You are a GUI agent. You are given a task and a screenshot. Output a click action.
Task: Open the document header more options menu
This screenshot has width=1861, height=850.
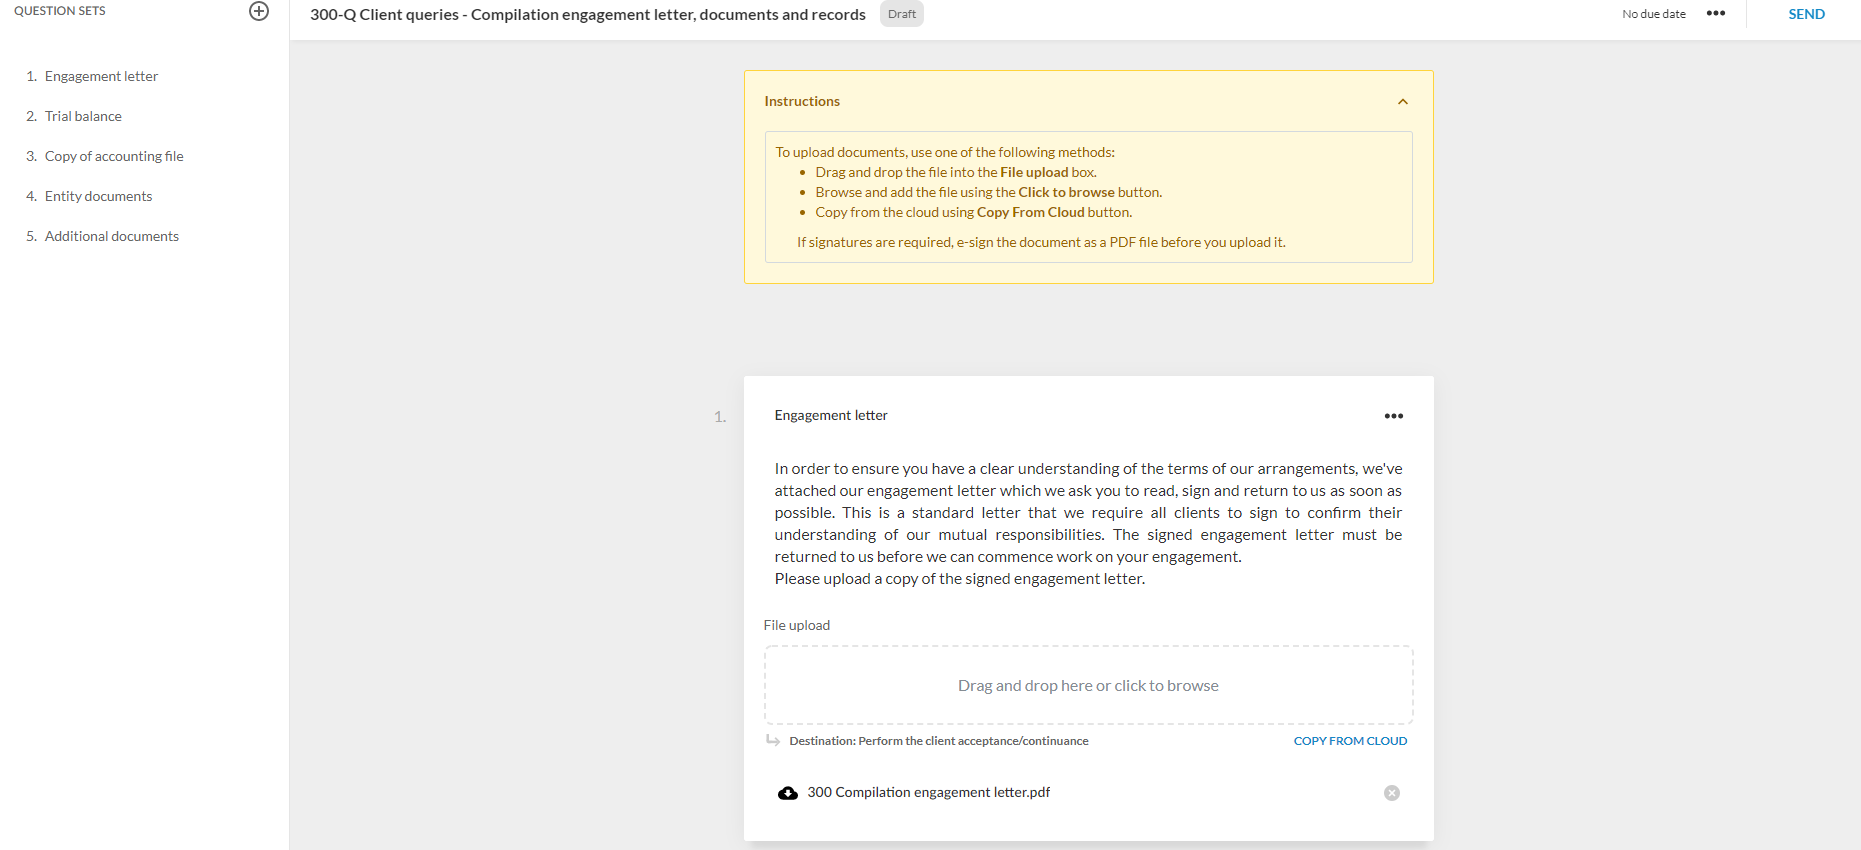1716,14
